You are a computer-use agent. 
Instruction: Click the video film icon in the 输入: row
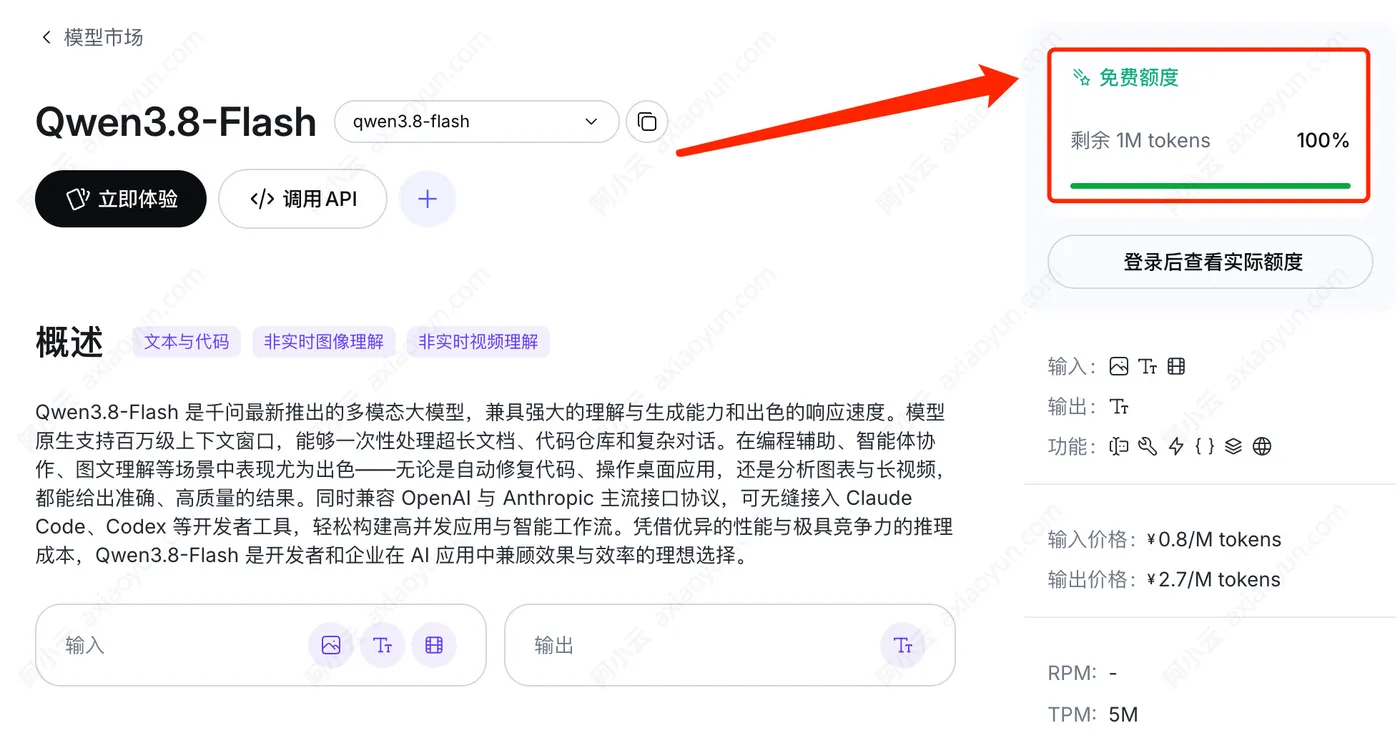(x=1176, y=367)
